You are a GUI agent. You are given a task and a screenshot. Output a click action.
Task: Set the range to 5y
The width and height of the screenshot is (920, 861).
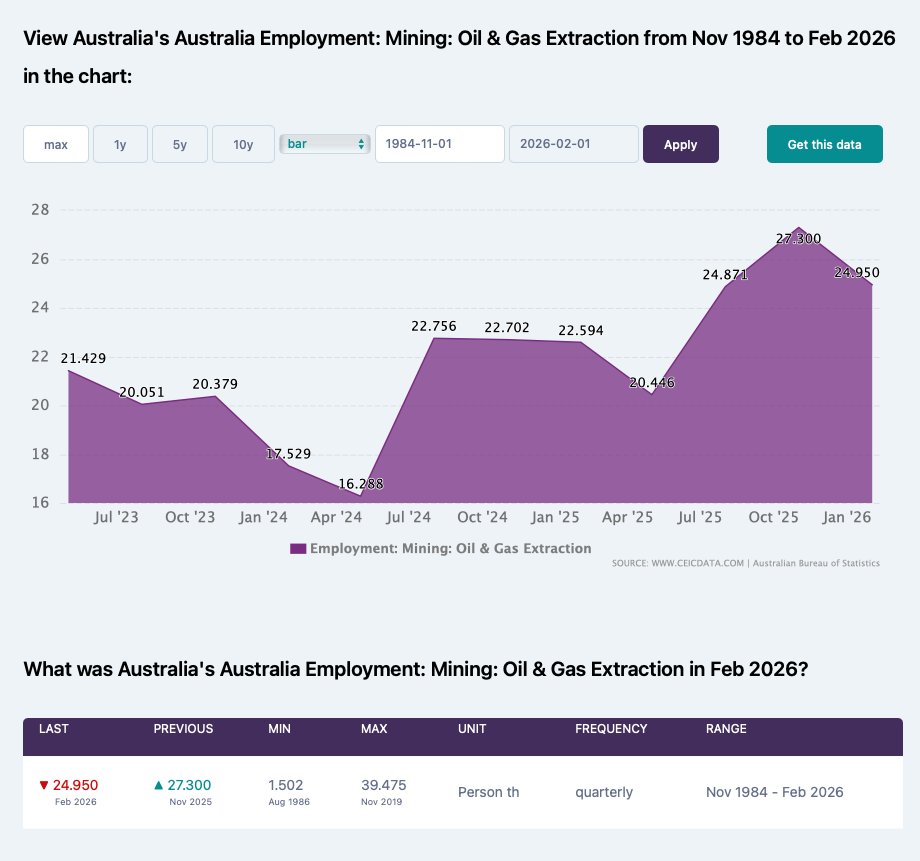click(x=180, y=144)
